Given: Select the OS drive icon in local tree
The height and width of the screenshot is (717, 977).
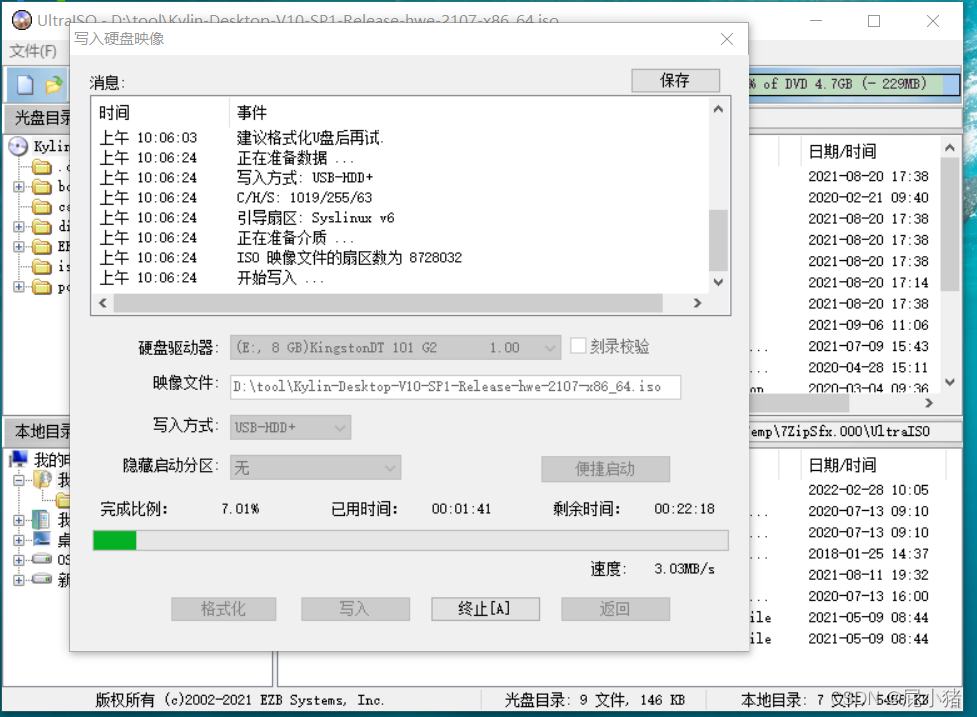Looking at the screenshot, I should click(42, 559).
